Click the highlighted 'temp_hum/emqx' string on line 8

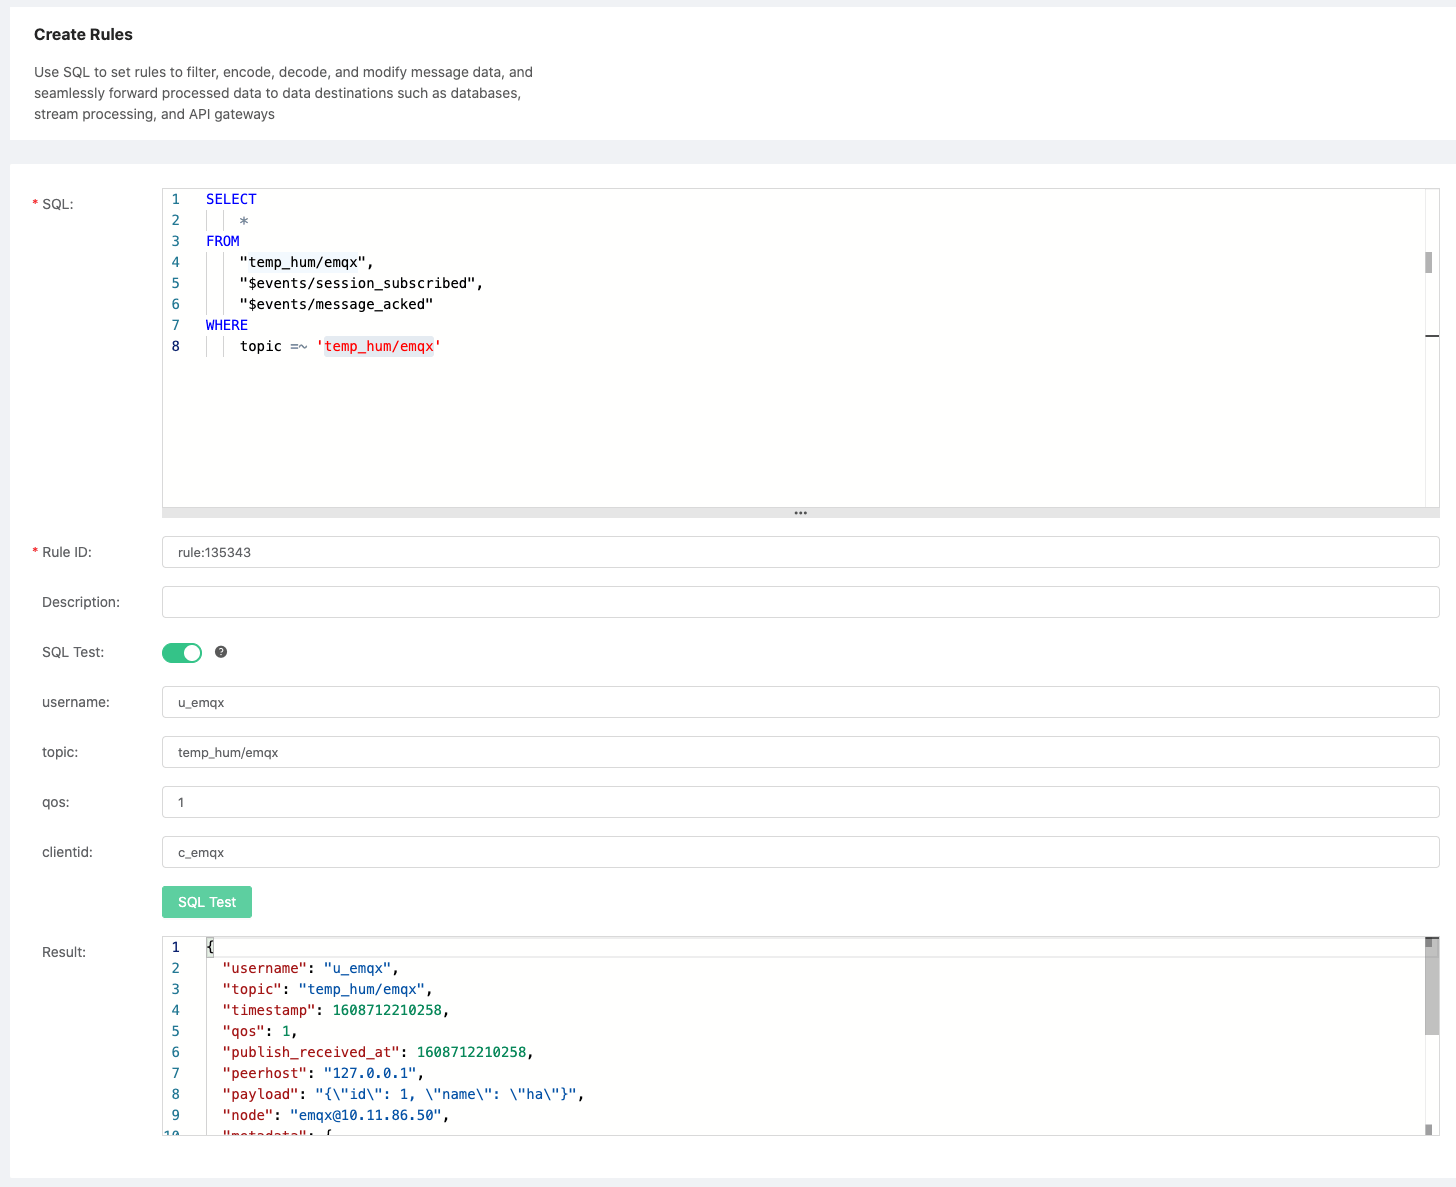point(379,346)
